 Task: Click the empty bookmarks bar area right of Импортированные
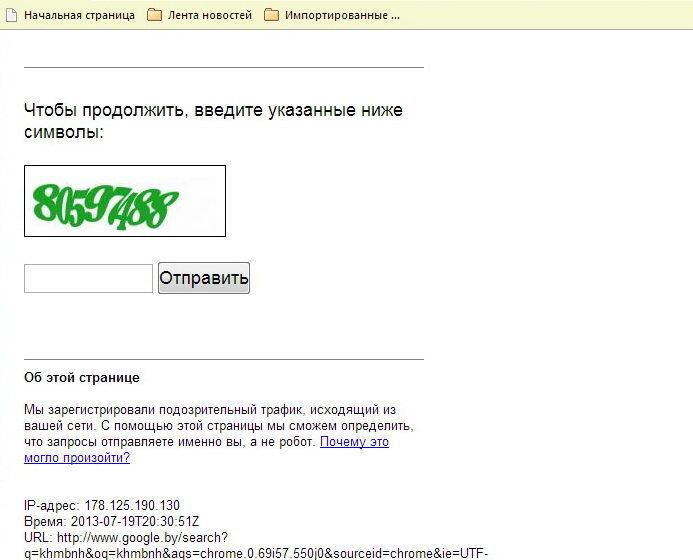550,15
